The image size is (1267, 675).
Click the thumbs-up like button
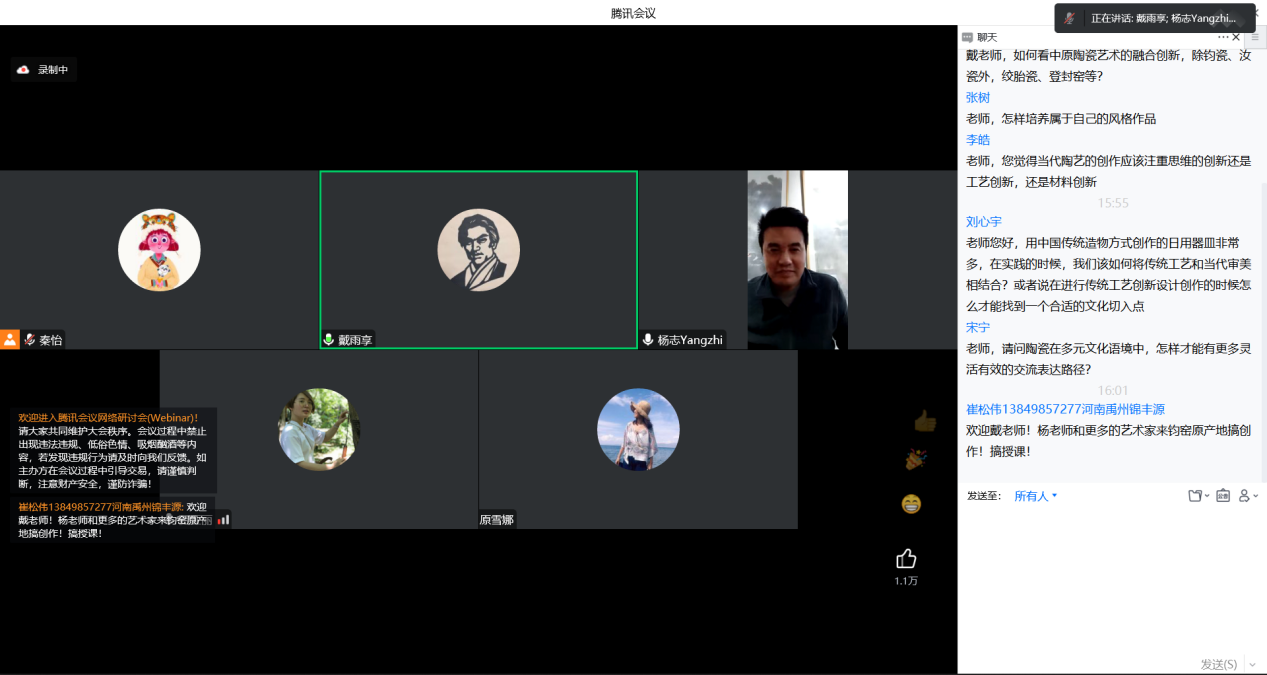(x=906, y=559)
